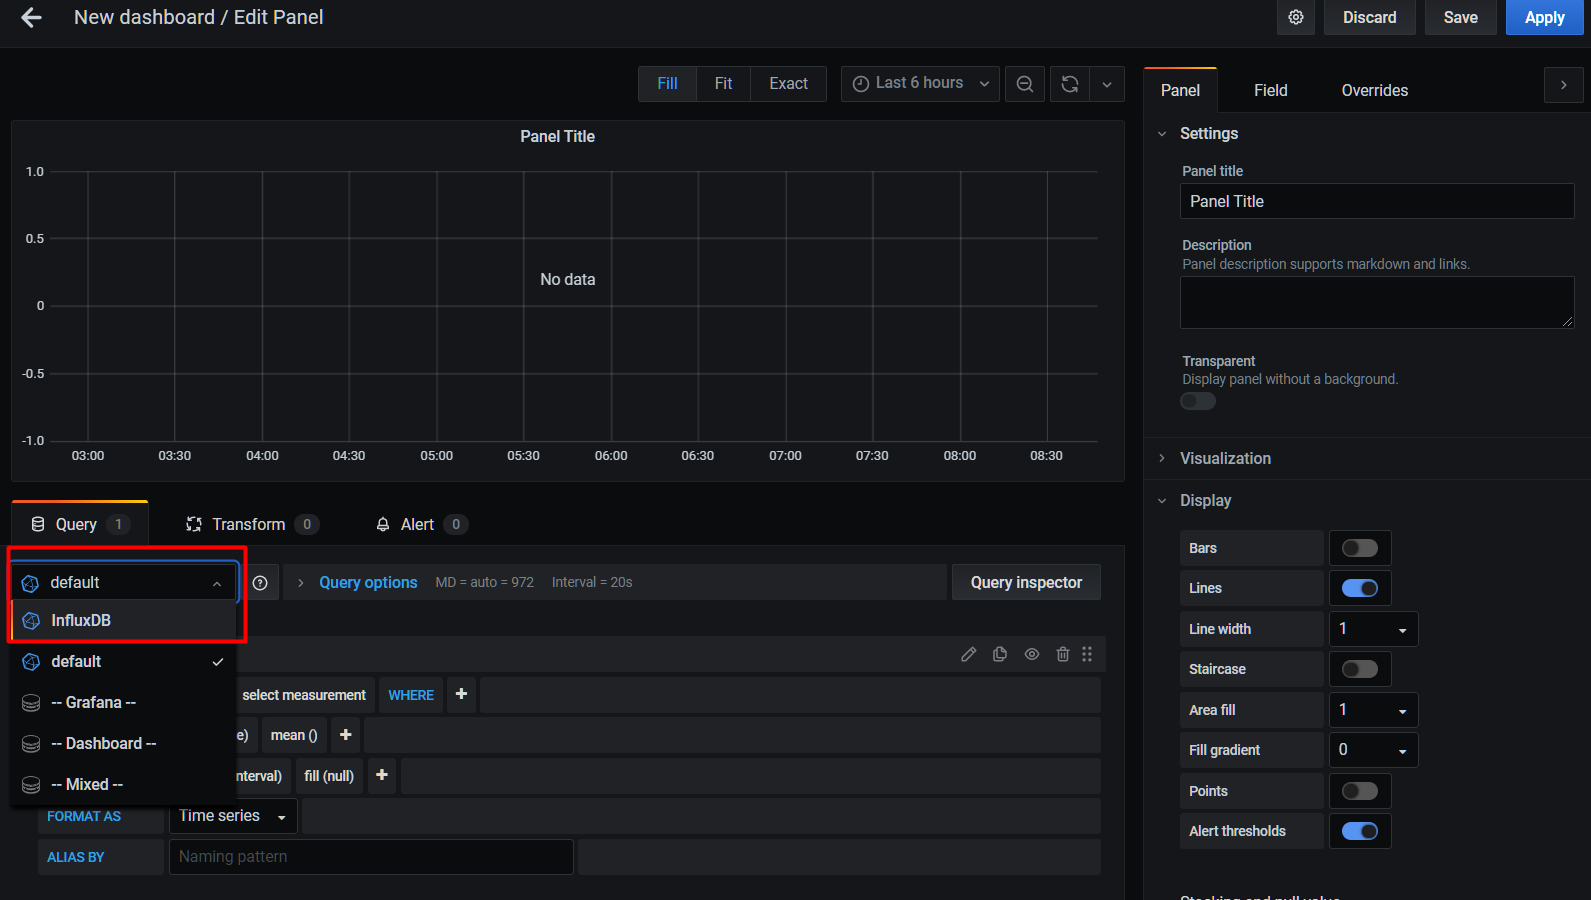Open the Line width dropdown

[1372, 629]
